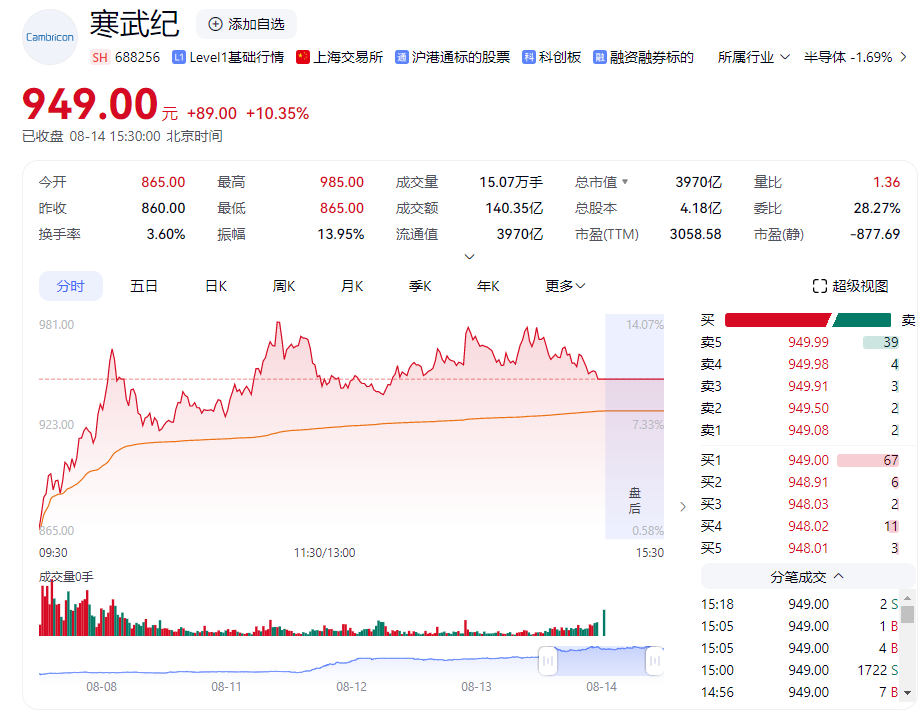924x715 pixels.
Task: Switch to the 年K chart tab
Action: (x=488, y=286)
